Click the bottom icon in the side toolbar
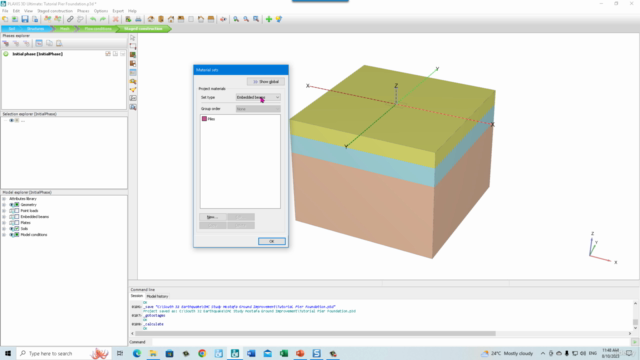This screenshot has width=640, height=360. click(x=133, y=107)
